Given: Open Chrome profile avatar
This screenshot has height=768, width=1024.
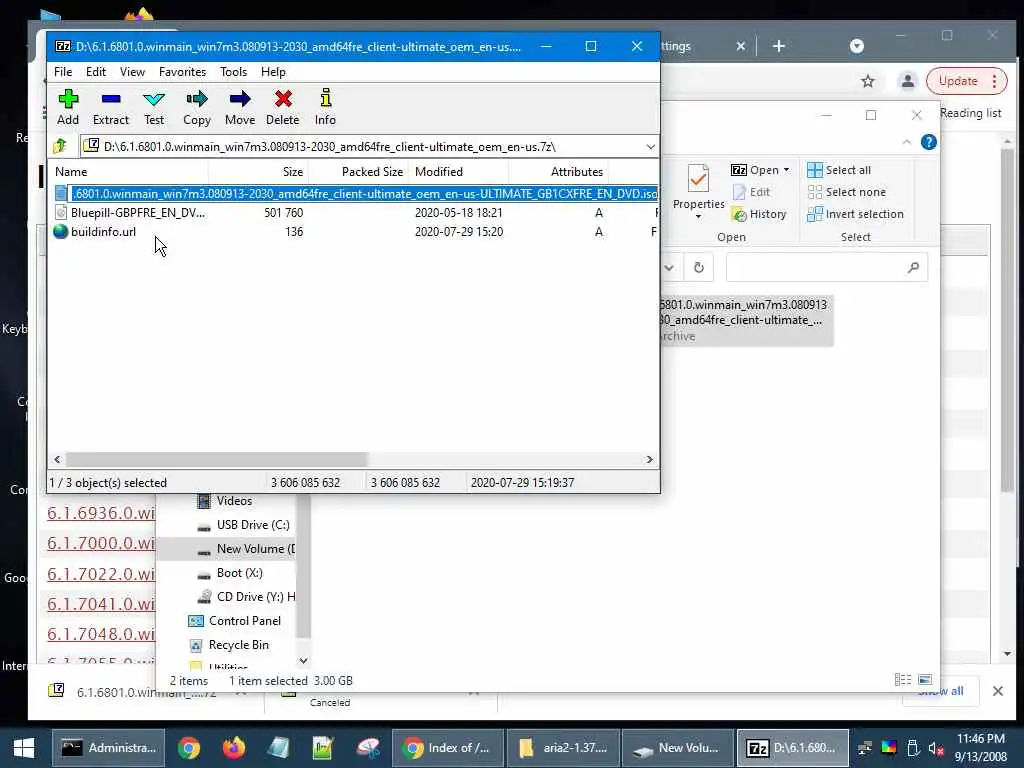Looking at the screenshot, I should pyautogui.click(x=907, y=81).
